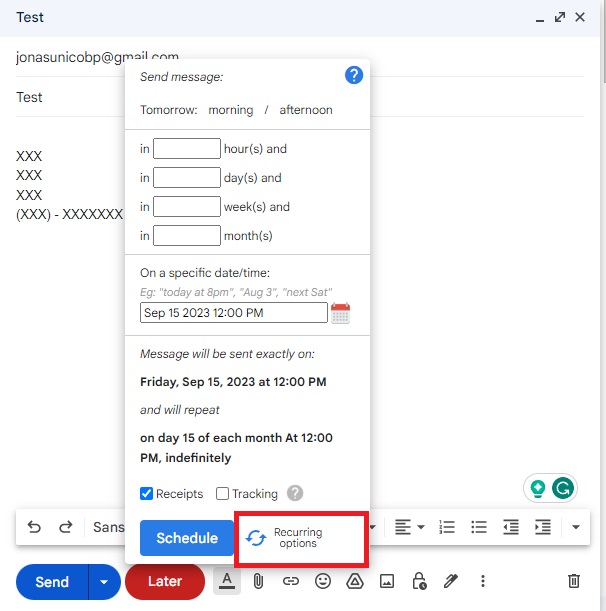This screenshot has height=611, width=606.
Task: Click the day(s) input field
Action: [x=187, y=178]
